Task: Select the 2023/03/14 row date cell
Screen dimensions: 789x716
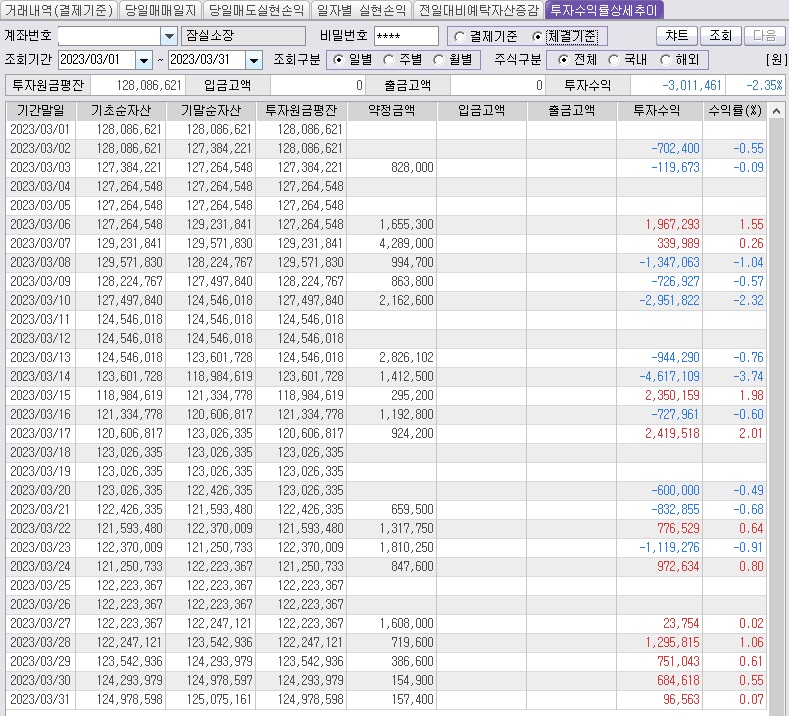Action: (40, 376)
